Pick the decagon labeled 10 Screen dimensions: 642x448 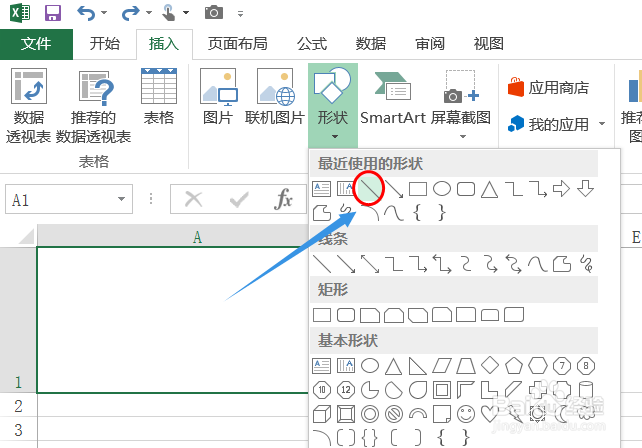pos(322,390)
